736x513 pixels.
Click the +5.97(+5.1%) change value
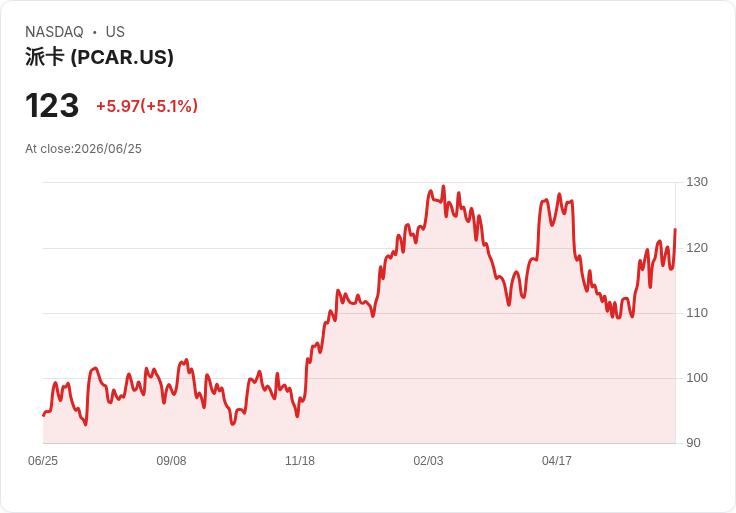click(x=147, y=106)
